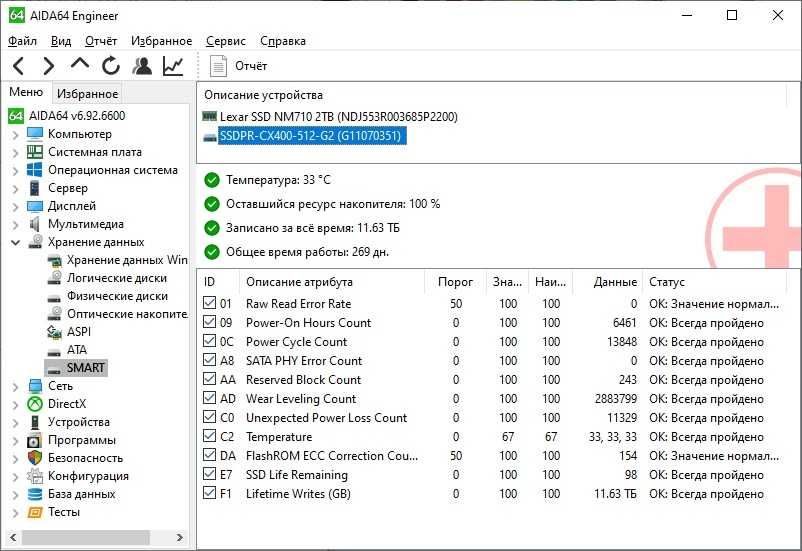
Task: Click the Сеть network icon
Action: [35, 386]
